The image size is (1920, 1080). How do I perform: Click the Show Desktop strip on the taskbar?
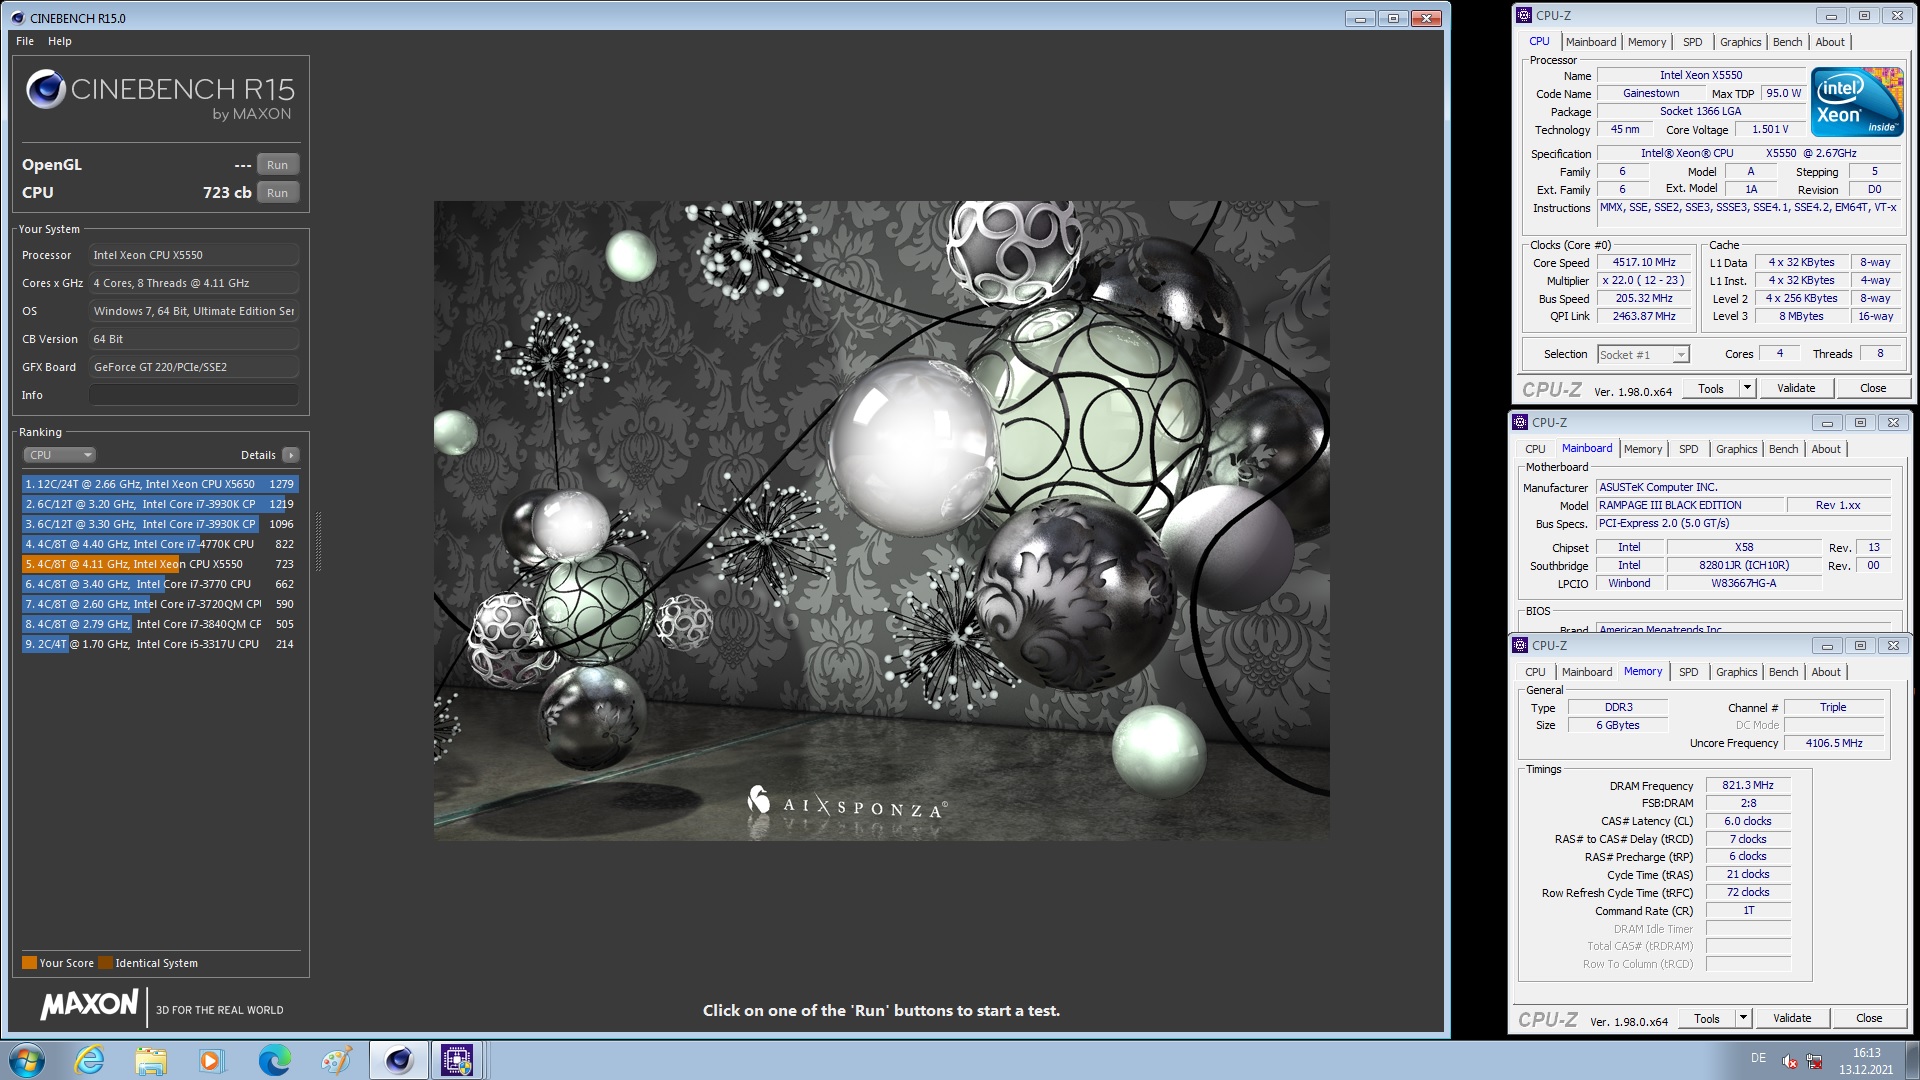1912,1060
